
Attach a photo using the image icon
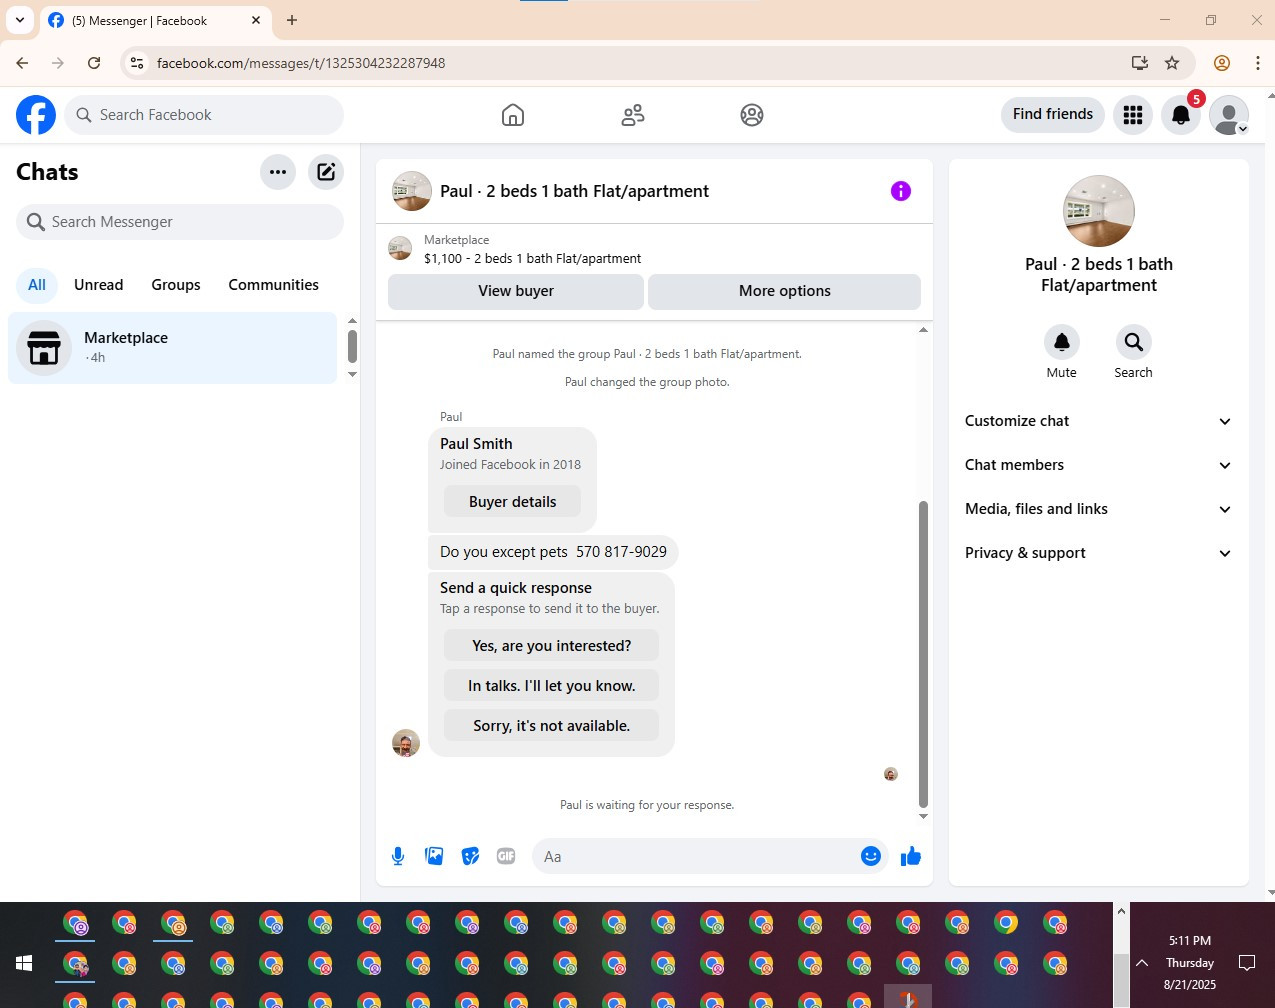pyautogui.click(x=434, y=856)
